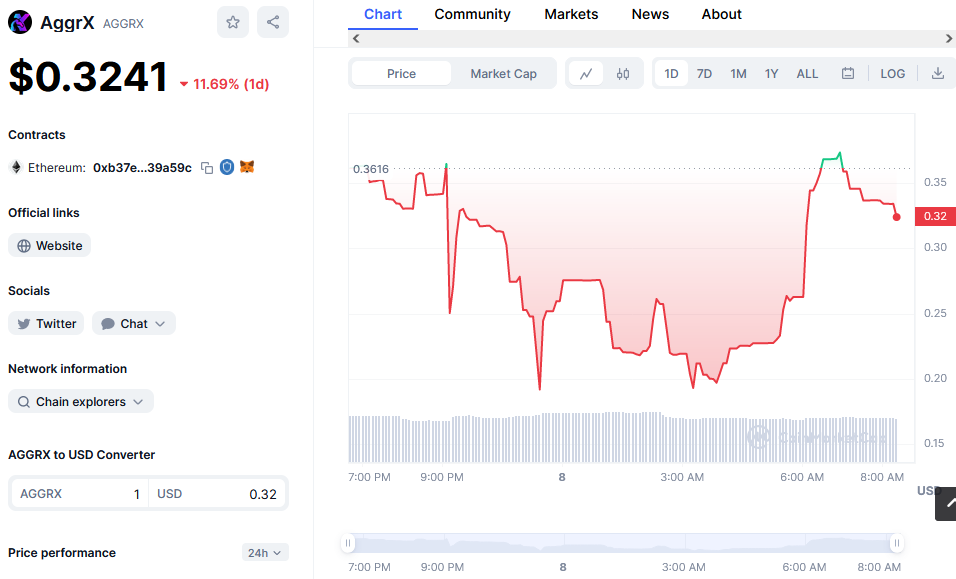The width and height of the screenshot is (956, 579).
Task: Select the Price chart toggle
Action: [x=401, y=74]
